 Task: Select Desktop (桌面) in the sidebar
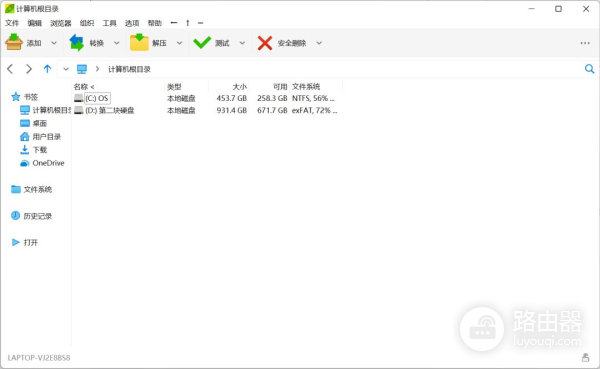point(33,123)
